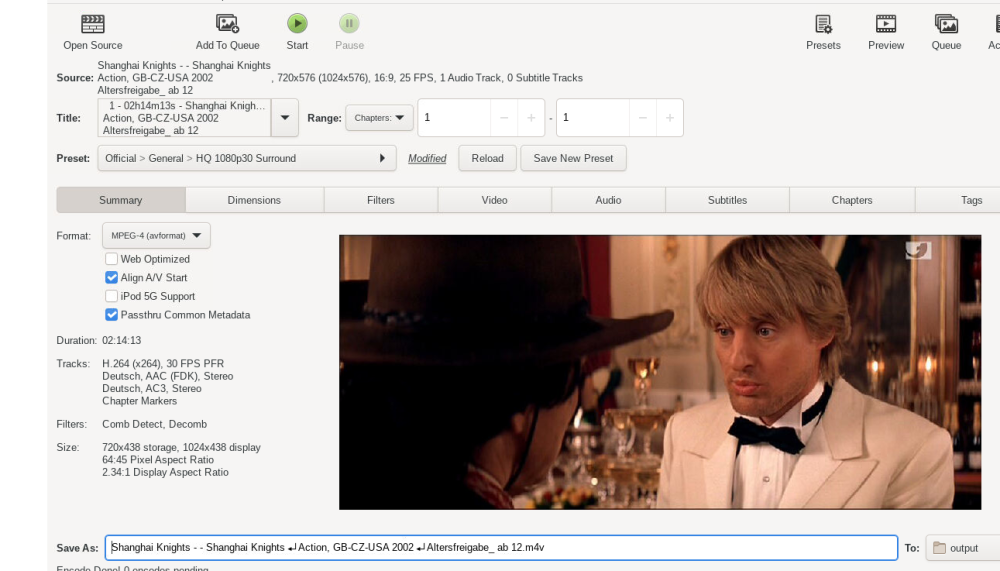Click the Save As filename field
This screenshot has width=1000, height=571.
pyautogui.click(x=501, y=548)
